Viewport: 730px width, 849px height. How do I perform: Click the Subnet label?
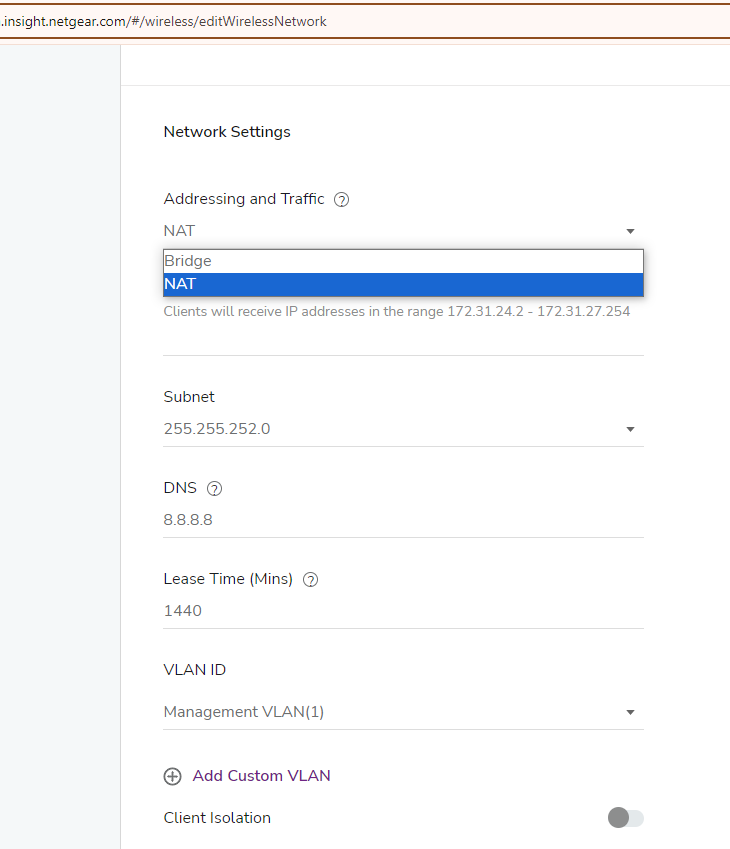189,397
